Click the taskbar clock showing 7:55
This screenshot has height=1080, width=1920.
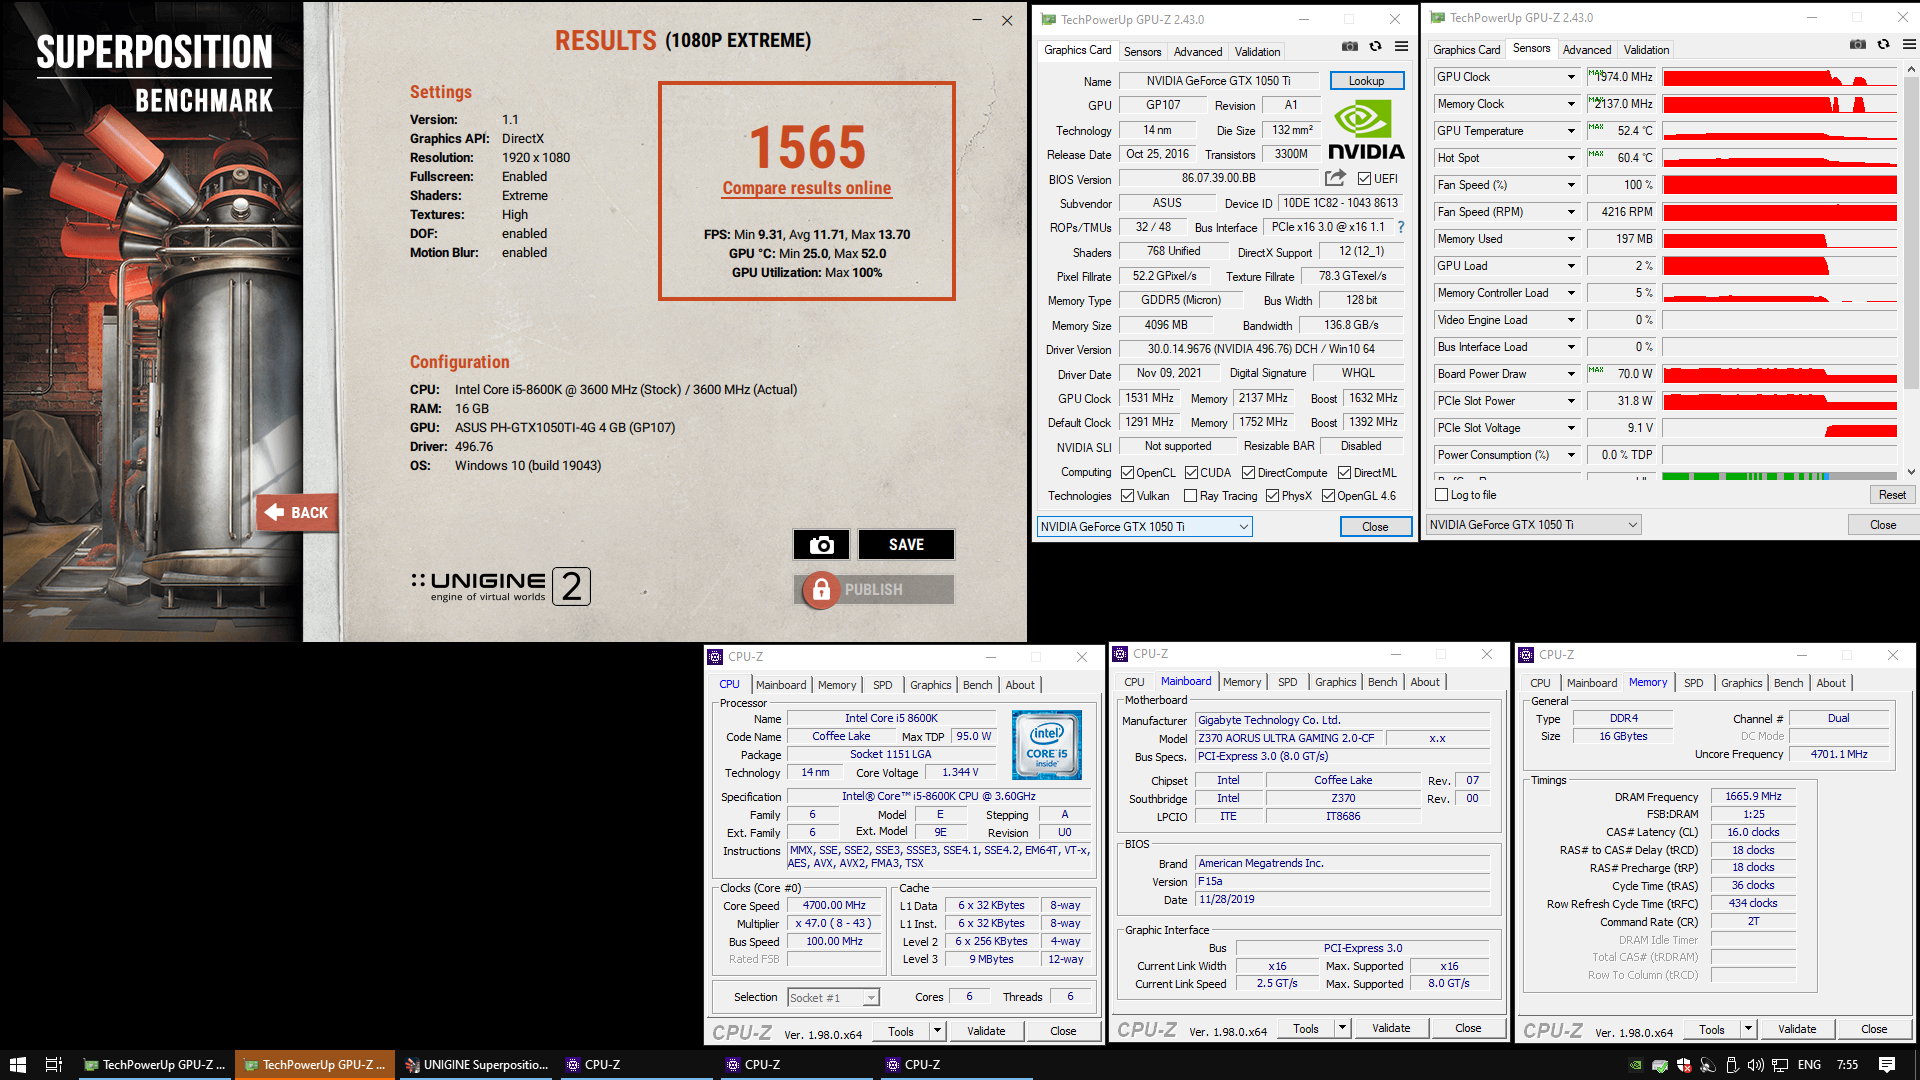pyautogui.click(x=1847, y=1065)
